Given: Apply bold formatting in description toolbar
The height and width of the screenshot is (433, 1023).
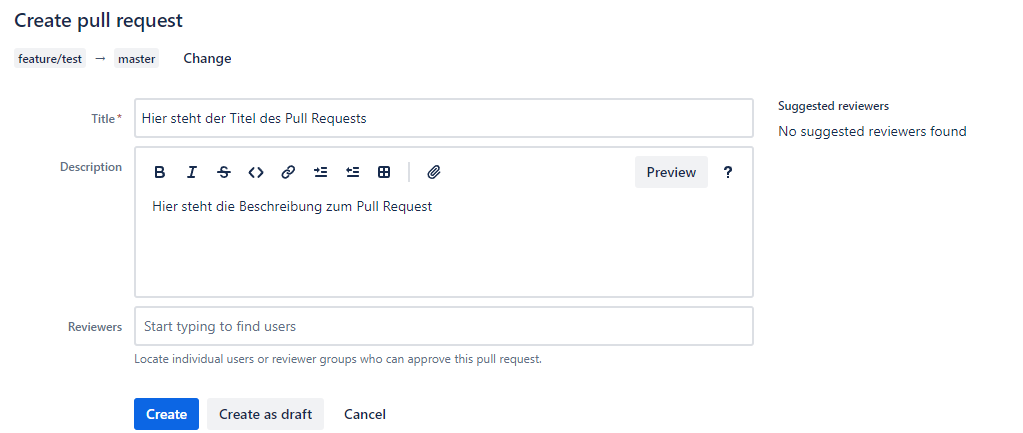Looking at the screenshot, I should [x=159, y=172].
